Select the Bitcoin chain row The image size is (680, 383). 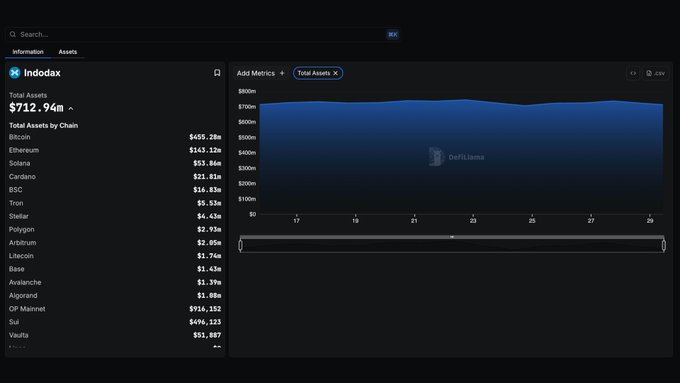click(115, 137)
